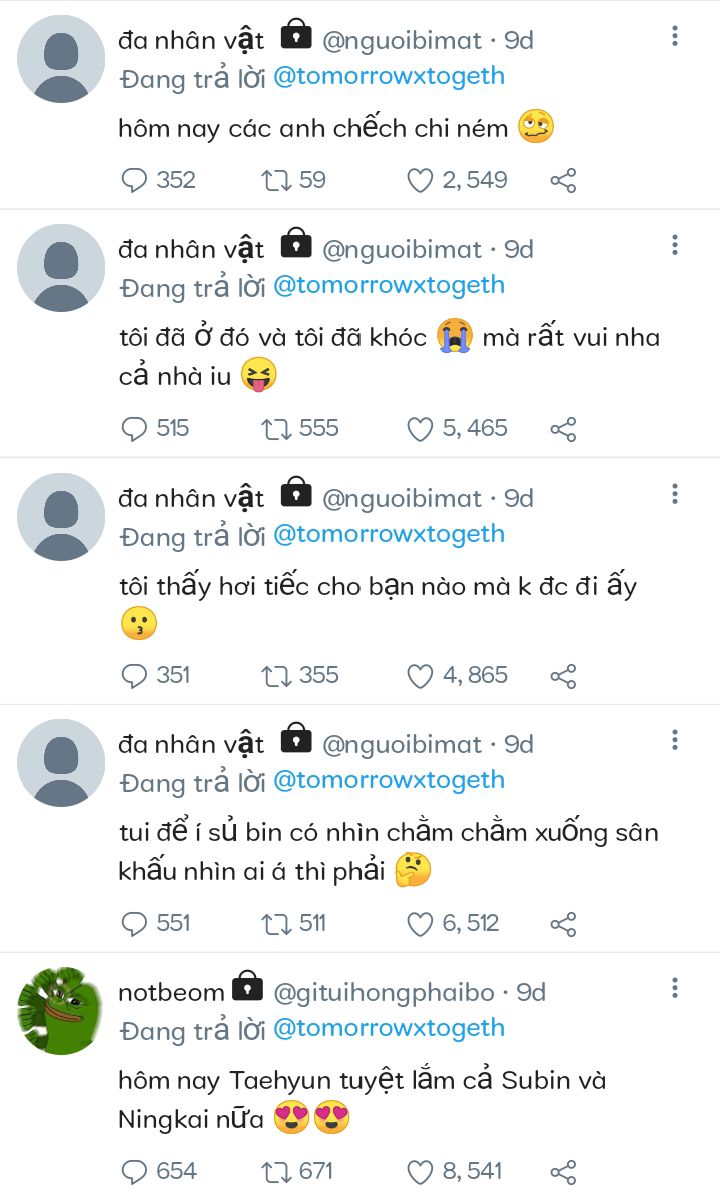Like the tweet with 2,549 likes
Image resolution: width=720 pixels, height=1194 pixels.
coord(420,180)
